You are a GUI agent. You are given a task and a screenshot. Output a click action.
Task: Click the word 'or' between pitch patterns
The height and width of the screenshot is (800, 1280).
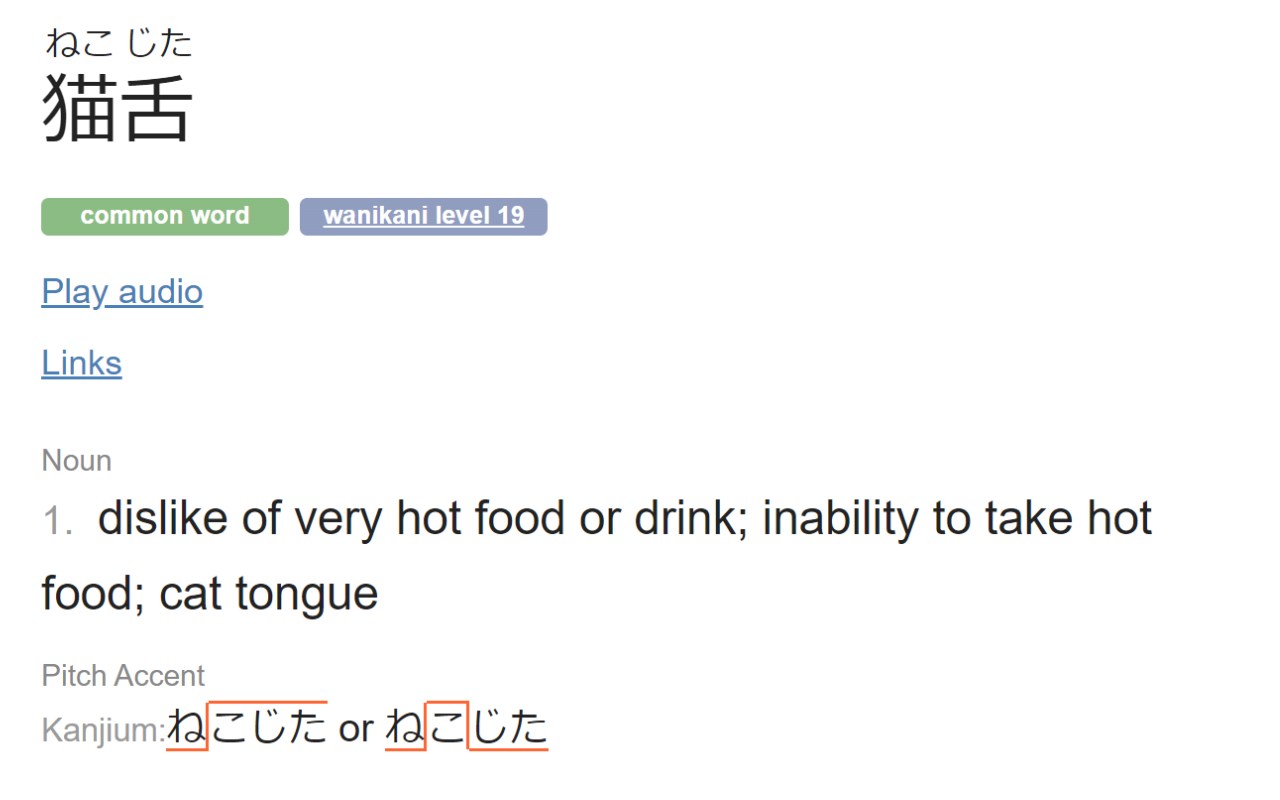pyautogui.click(x=356, y=730)
